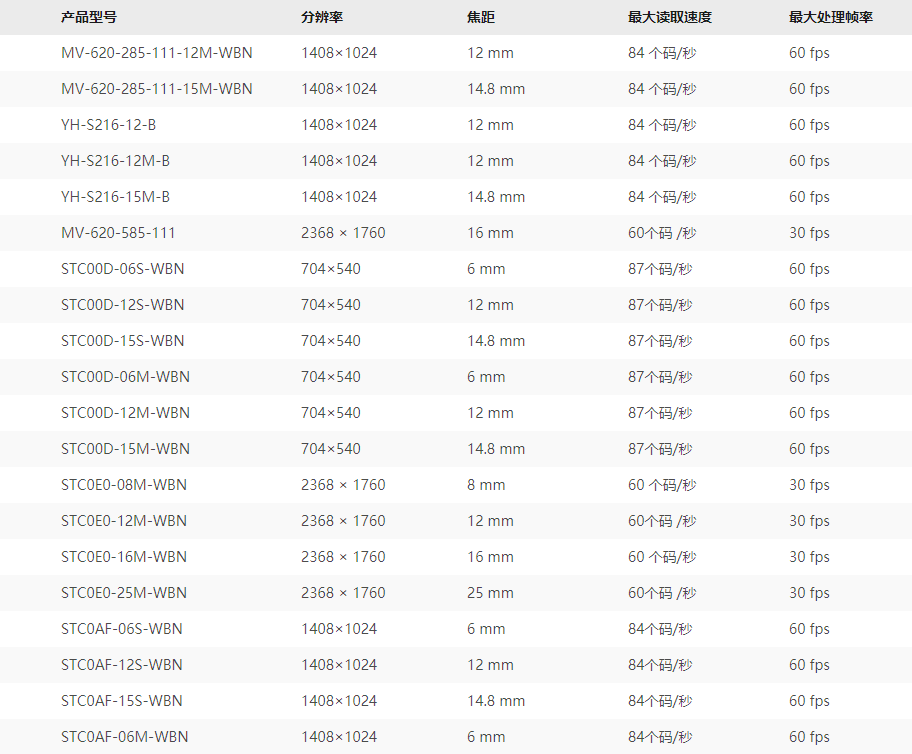Select the STC0AF-15S-WBN model name
This screenshot has width=912, height=754.
121,701
